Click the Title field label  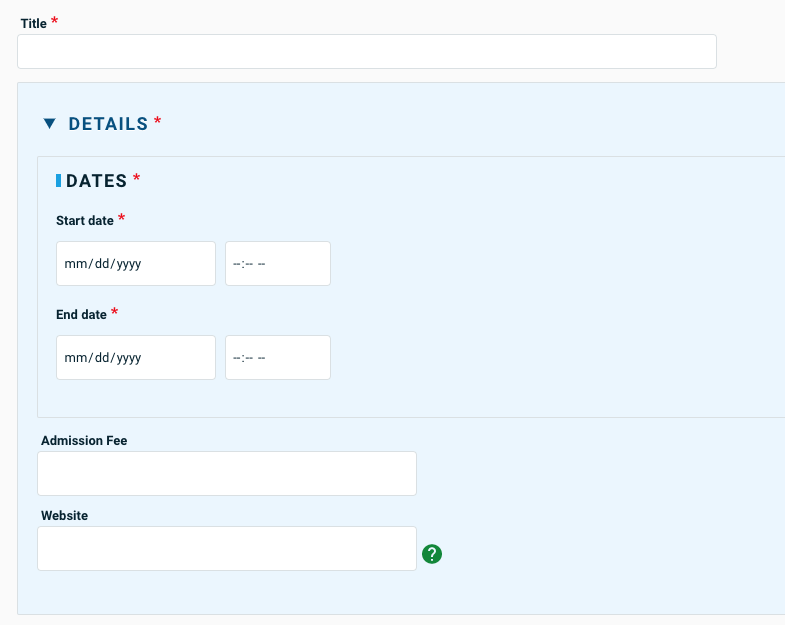coord(34,24)
